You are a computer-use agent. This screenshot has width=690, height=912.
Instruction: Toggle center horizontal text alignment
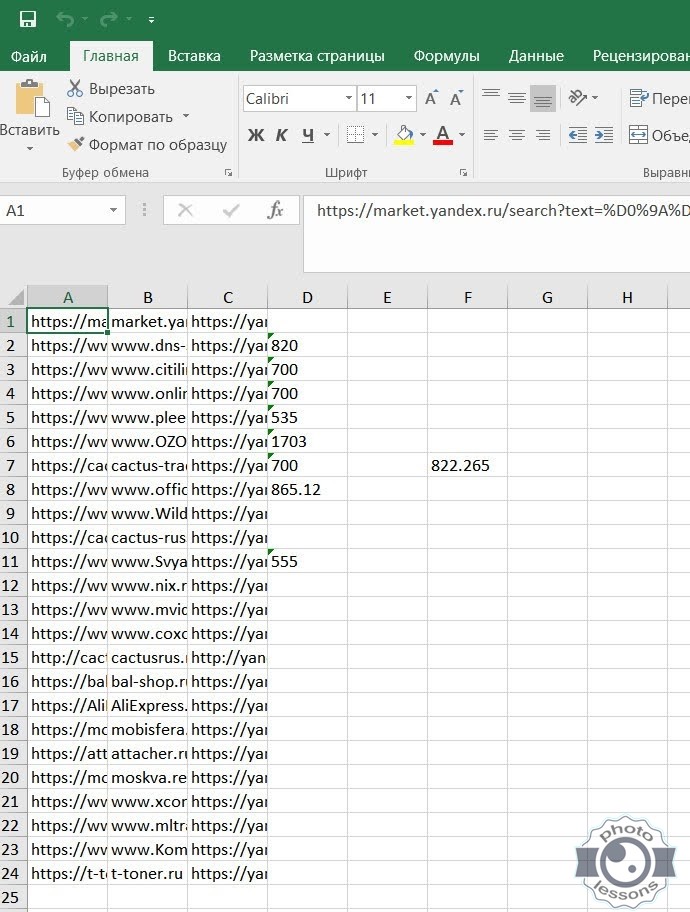517,135
